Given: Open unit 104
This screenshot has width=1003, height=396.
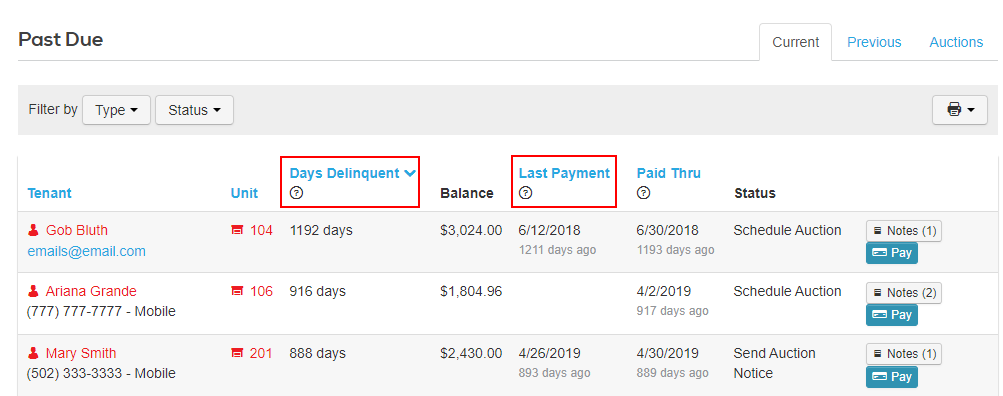Looking at the screenshot, I should point(261,230).
